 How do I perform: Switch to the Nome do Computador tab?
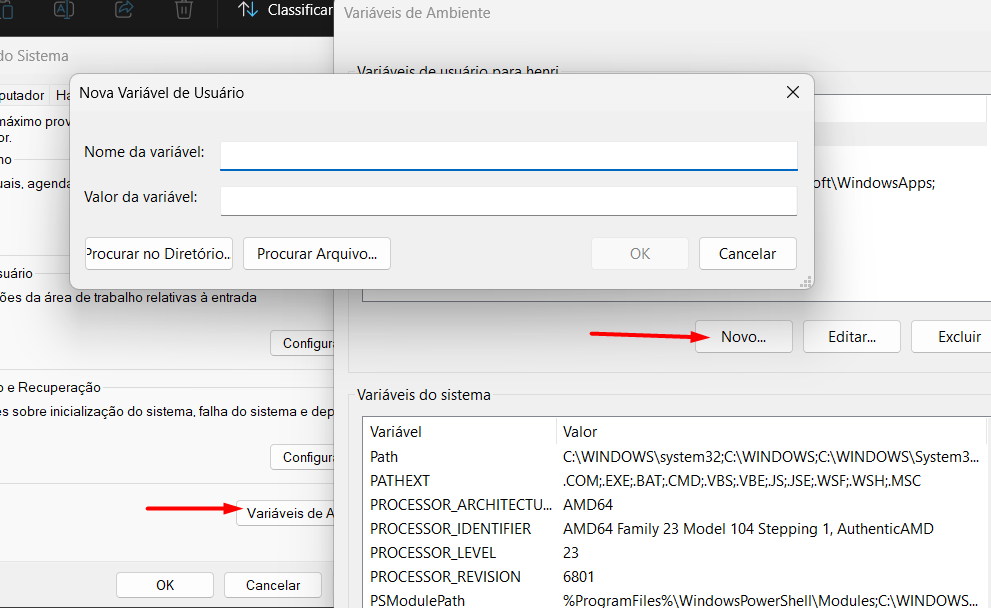coord(23,95)
